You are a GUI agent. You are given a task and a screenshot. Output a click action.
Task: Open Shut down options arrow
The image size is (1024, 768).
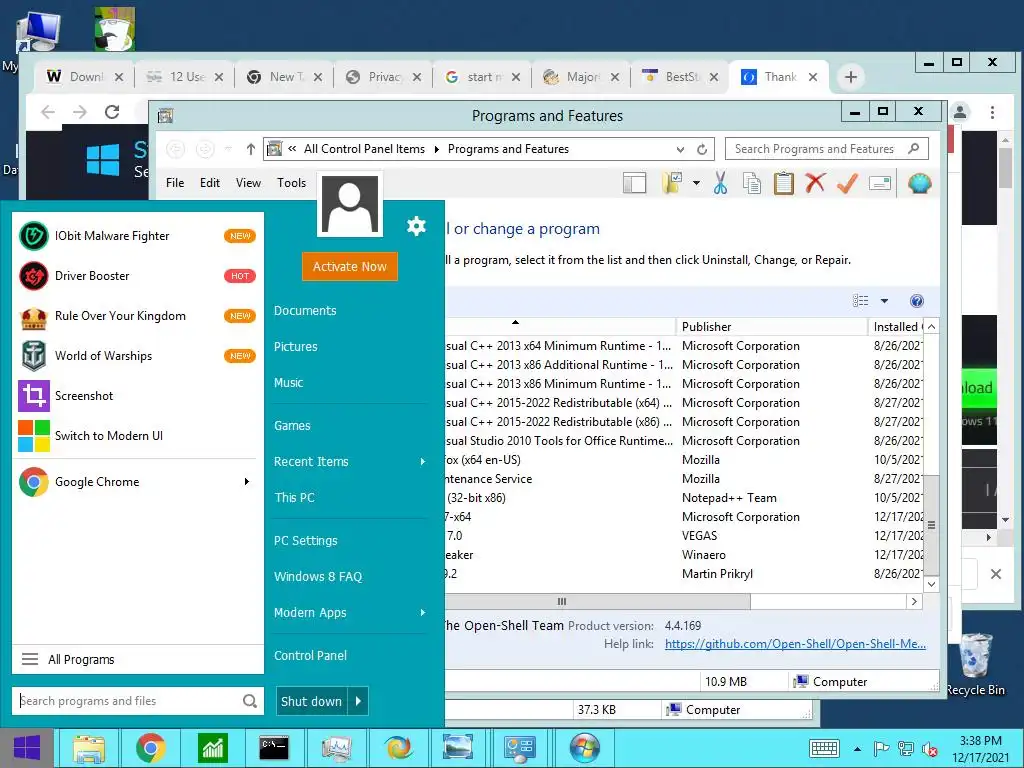[x=359, y=701]
